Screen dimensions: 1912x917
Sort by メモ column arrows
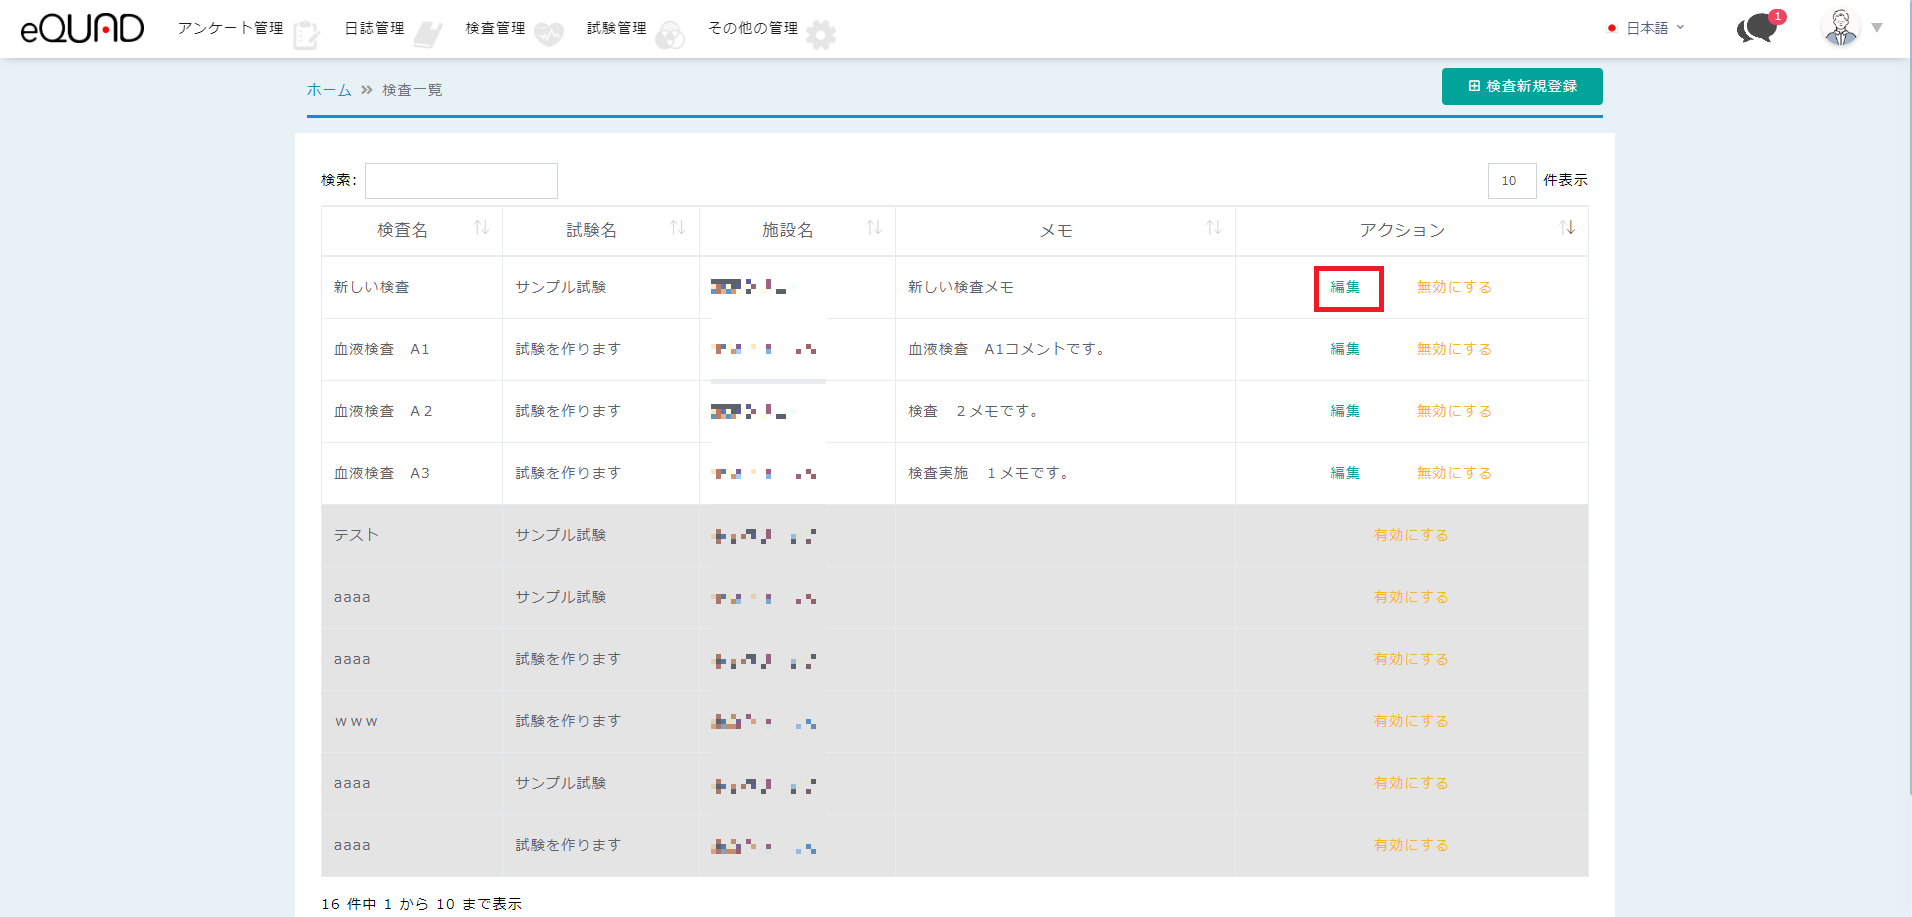[x=1213, y=228]
